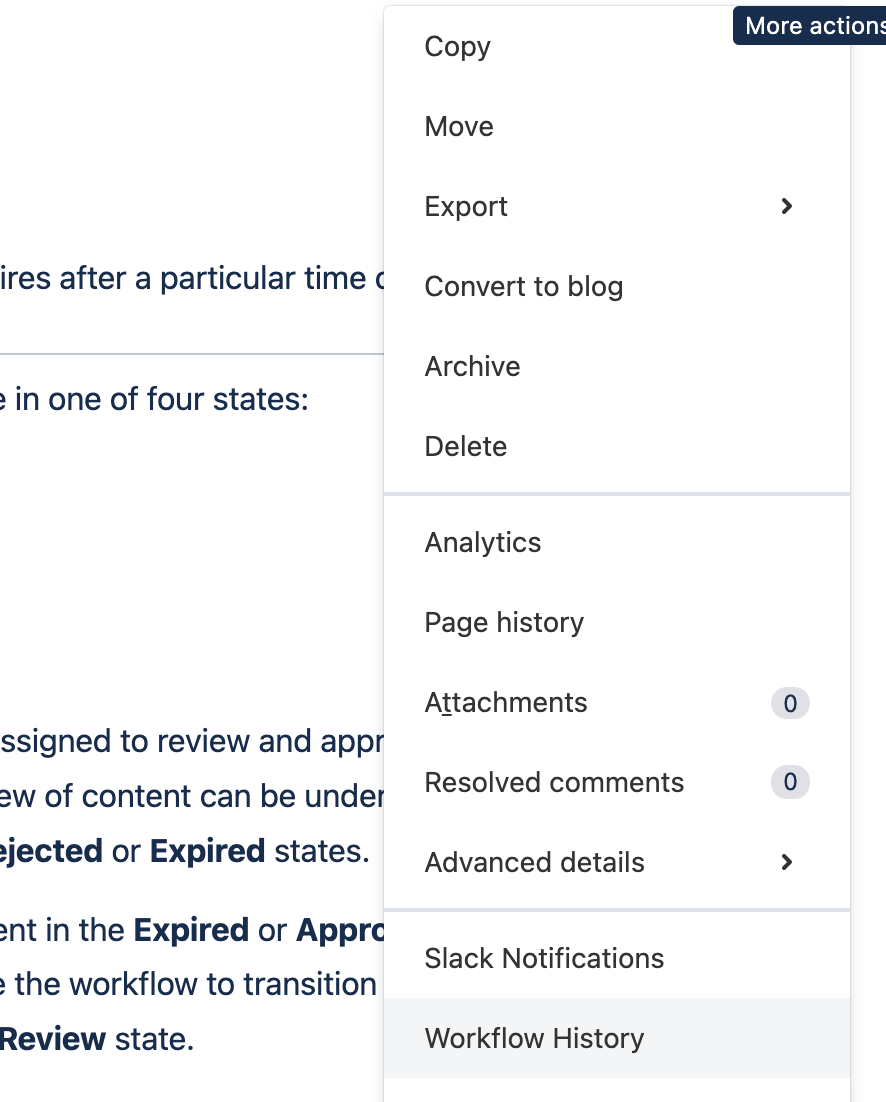The image size is (886, 1102).
Task: Open Attachments menu item
Action: tap(617, 703)
